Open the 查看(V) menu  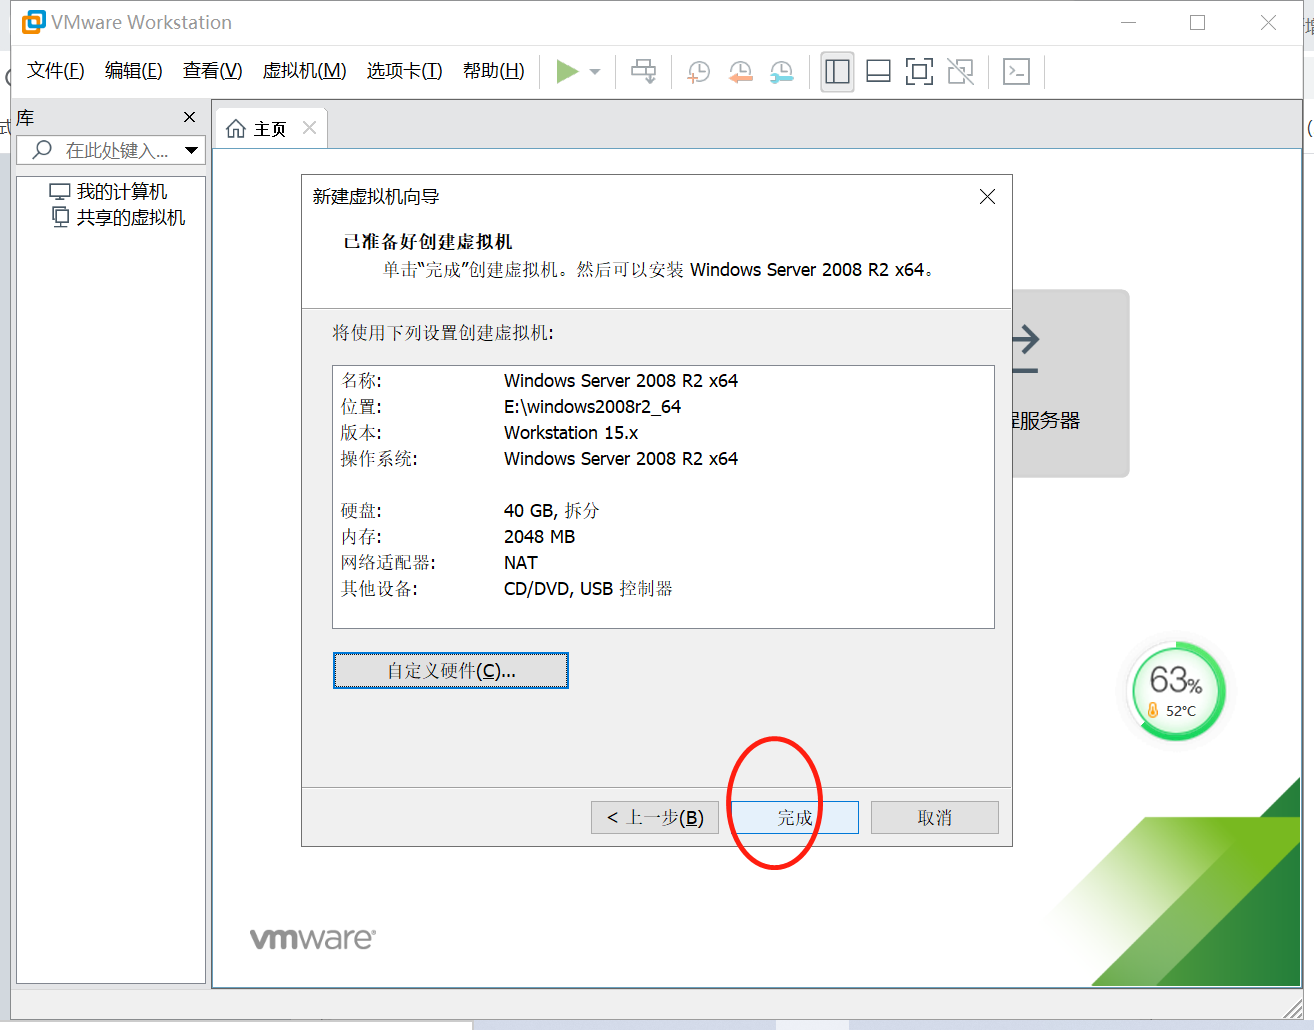(213, 71)
